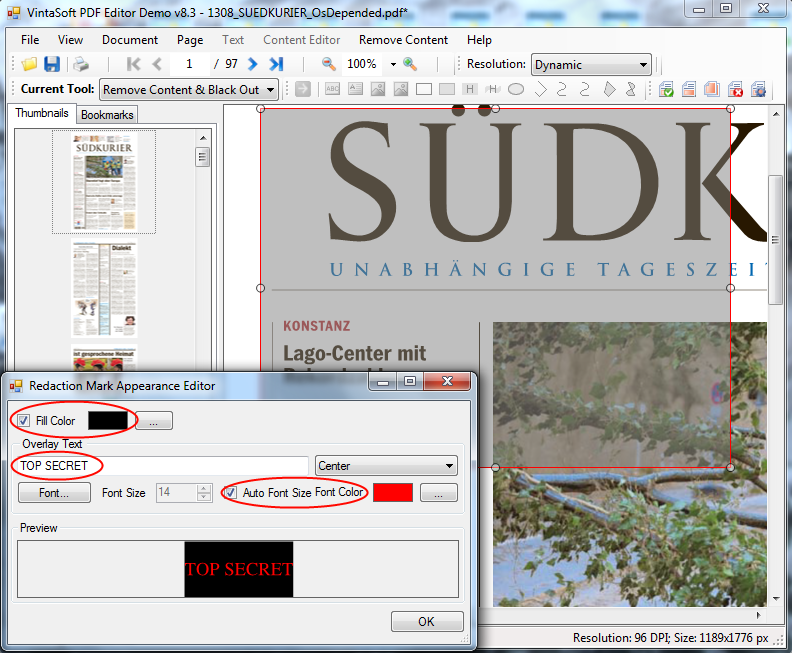Click the font color browse button
Image resolution: width=792 pixels, height=653 pixels.
(439, 492)
